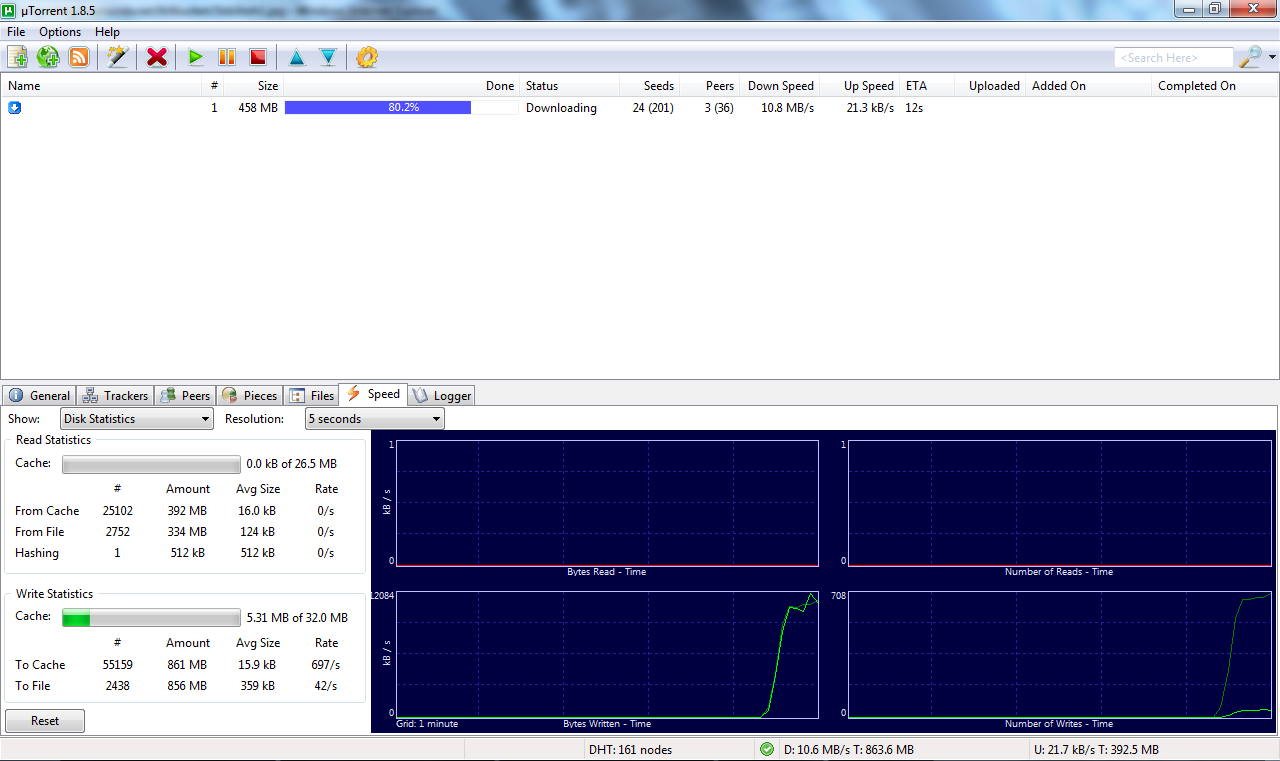
Task: Sort by the Completed On column header
Action: [1215, 86]
